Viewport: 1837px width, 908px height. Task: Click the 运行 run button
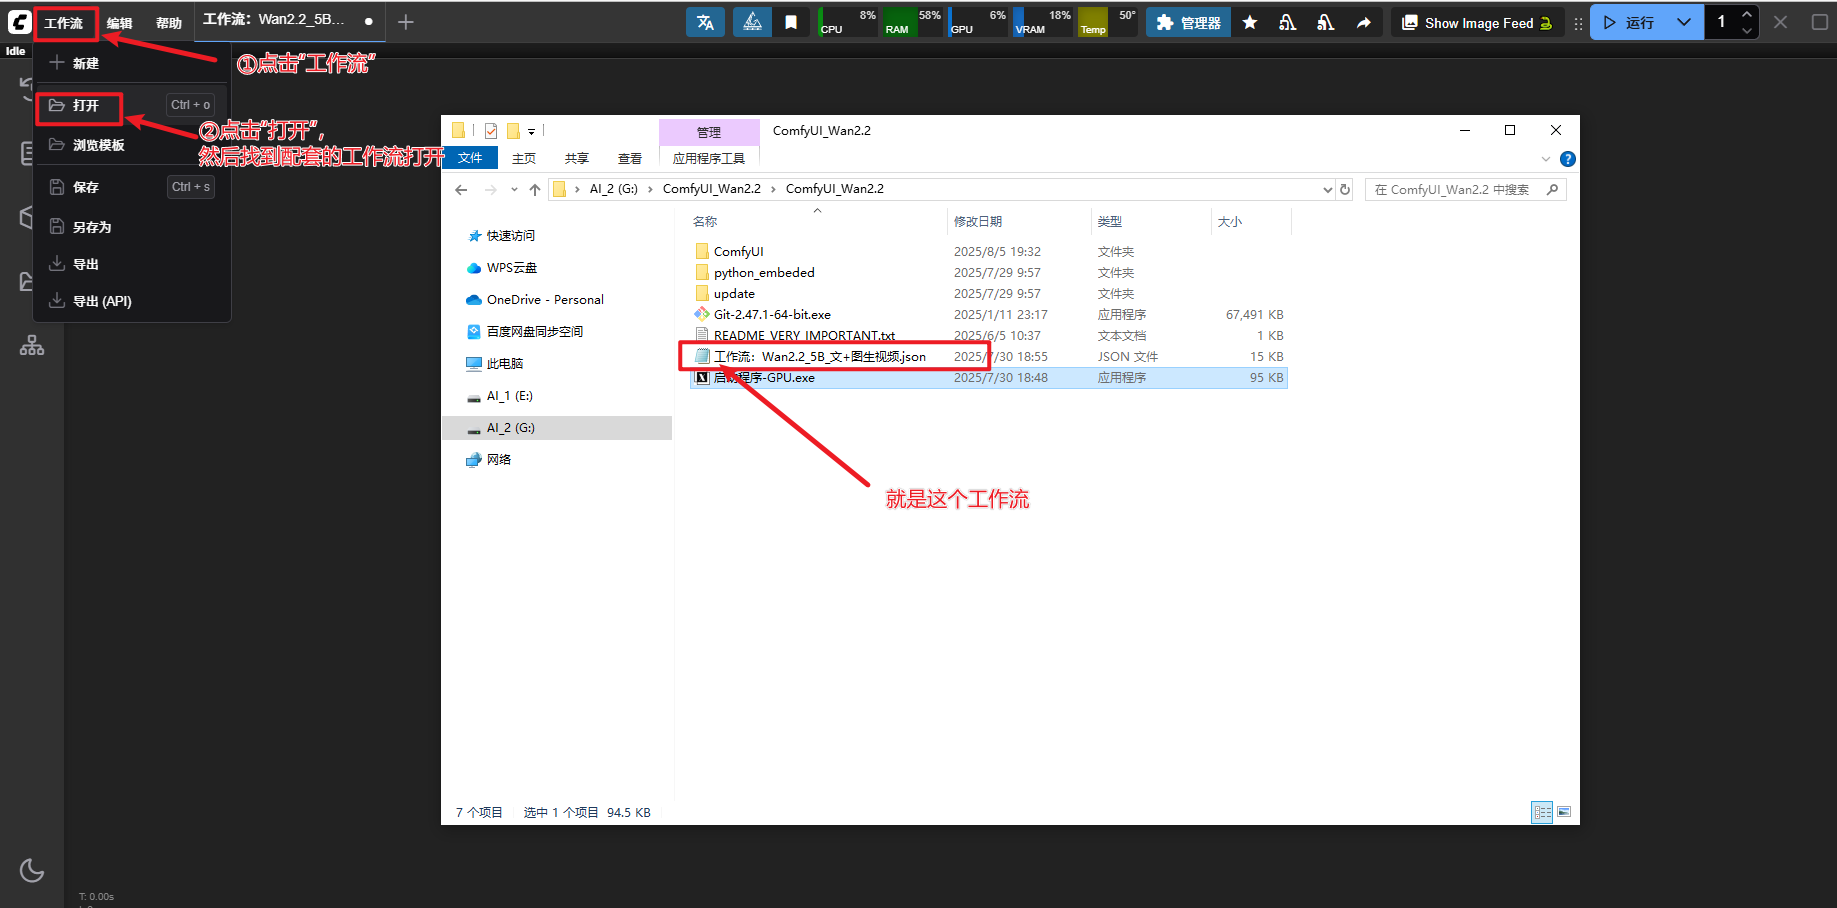(1628, 22)
